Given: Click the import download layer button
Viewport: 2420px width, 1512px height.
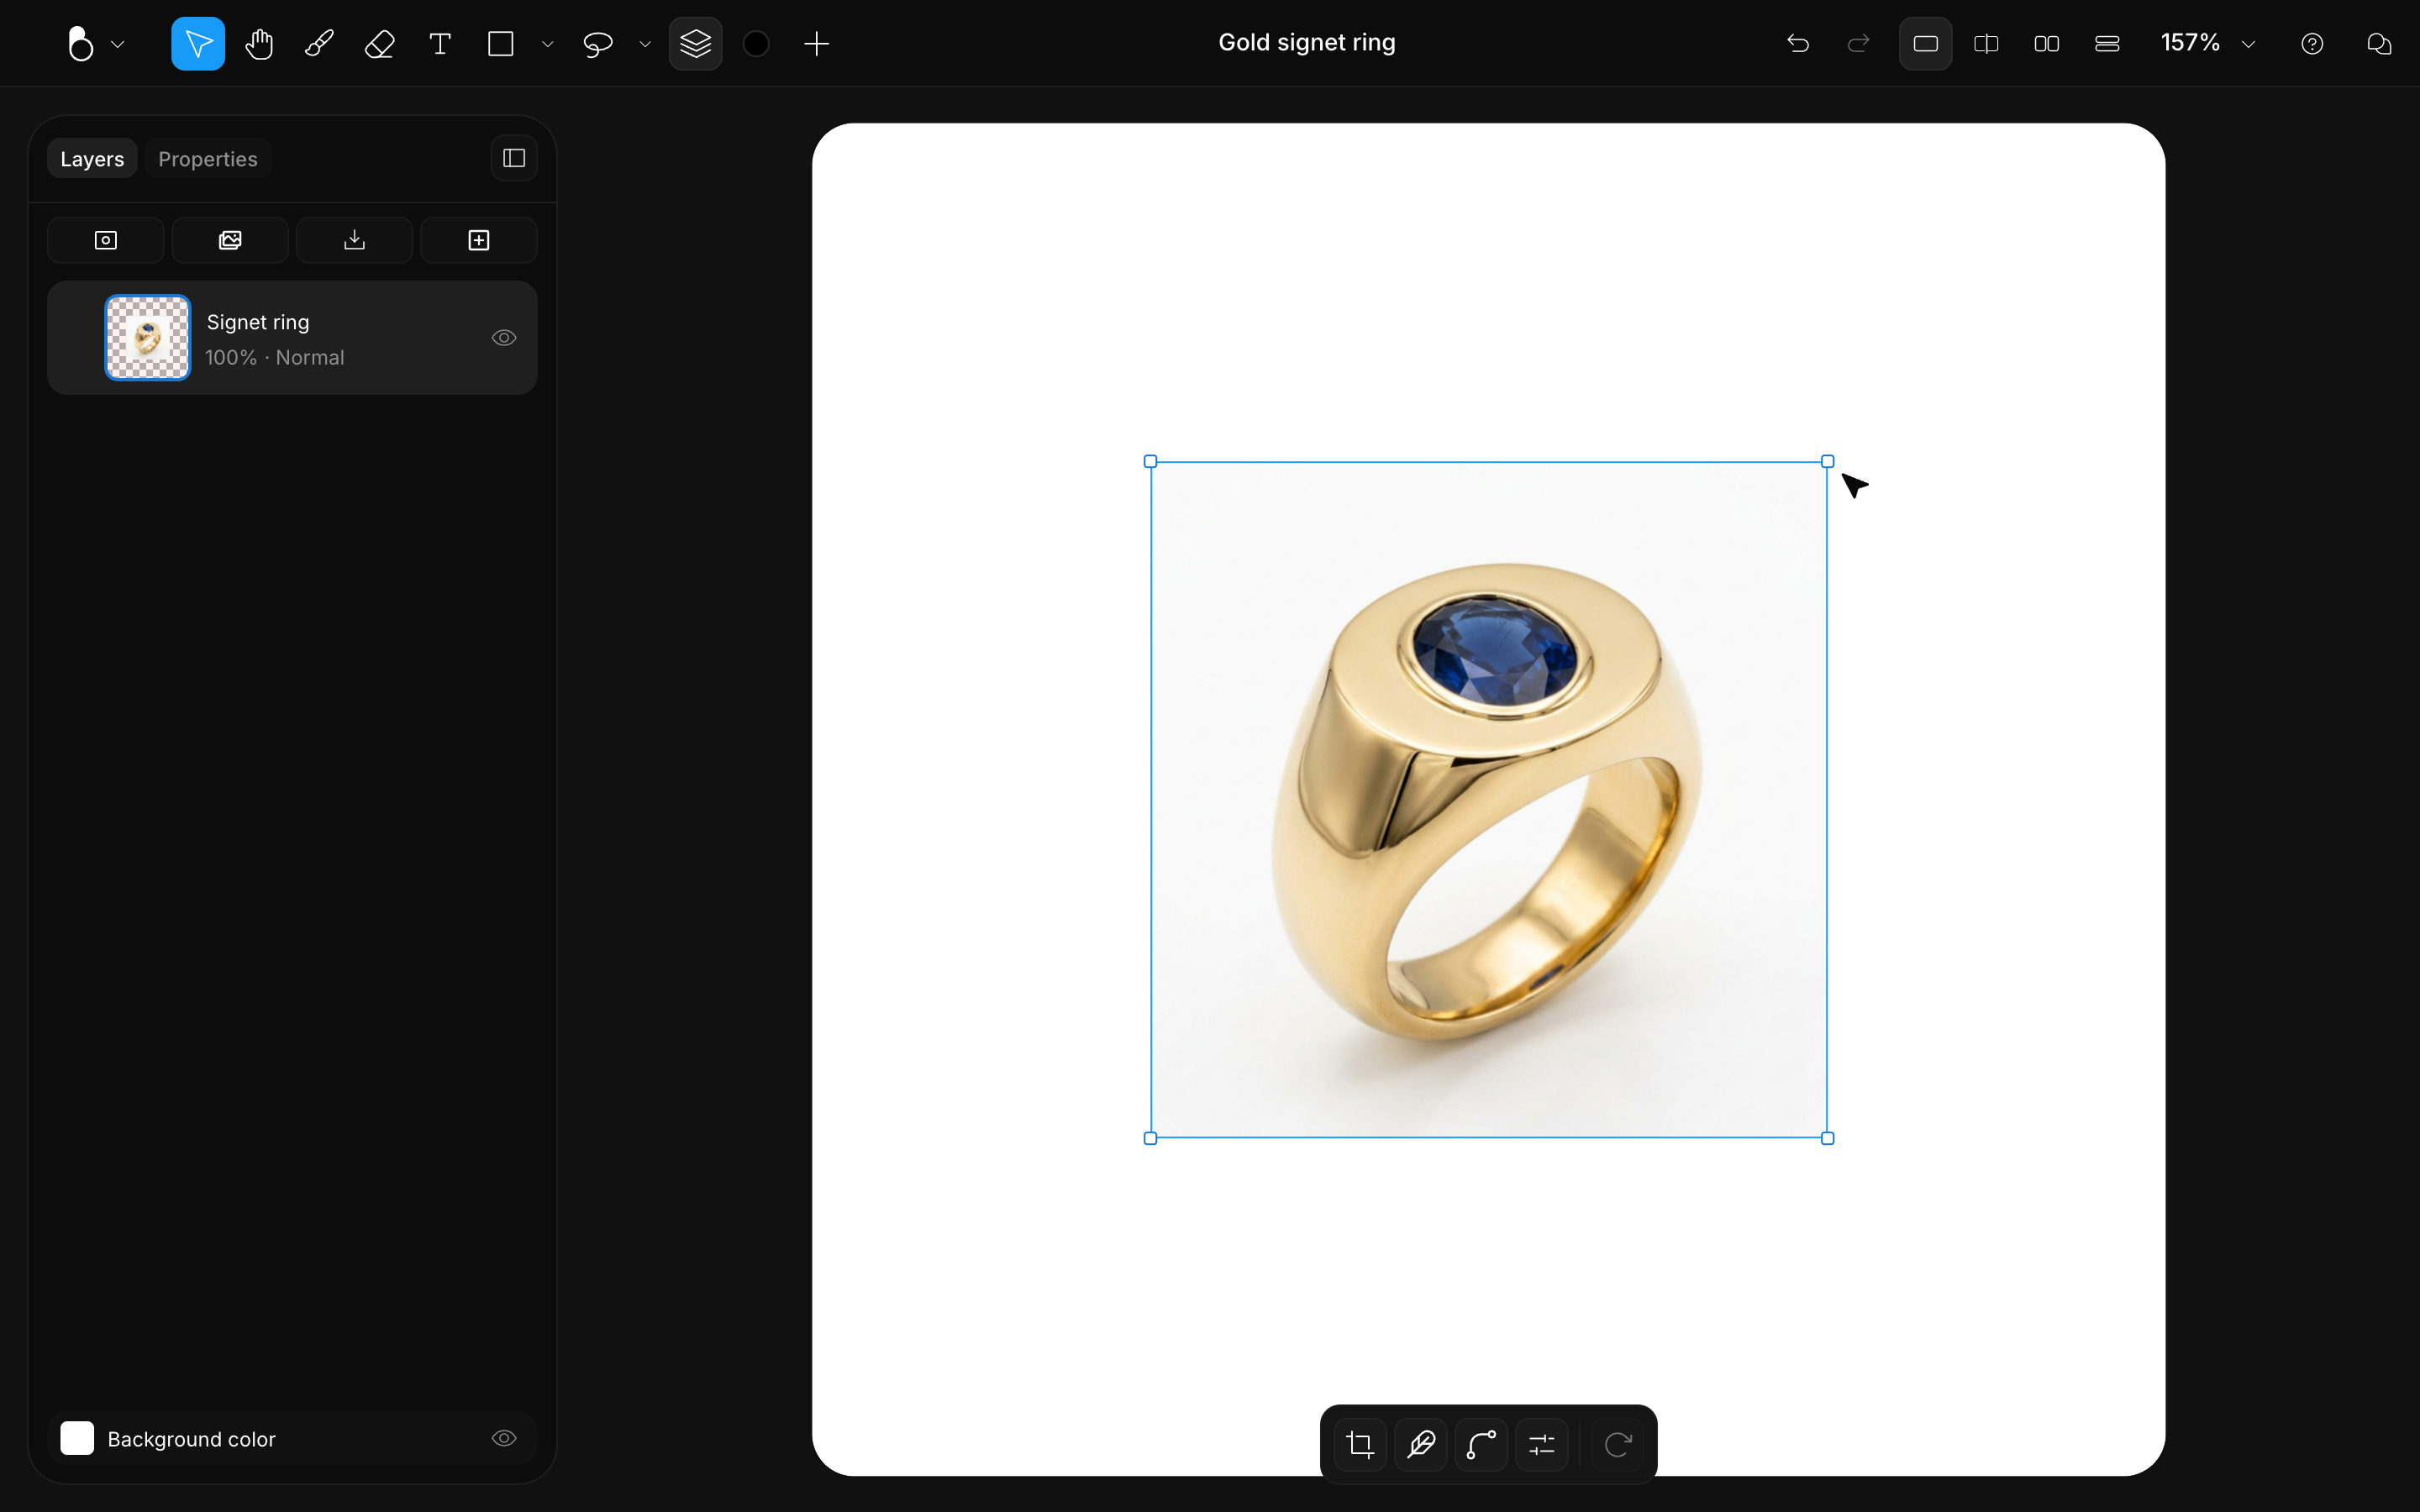Looking at the screenshot, I should pyautogui.click(x=355, y=240).
